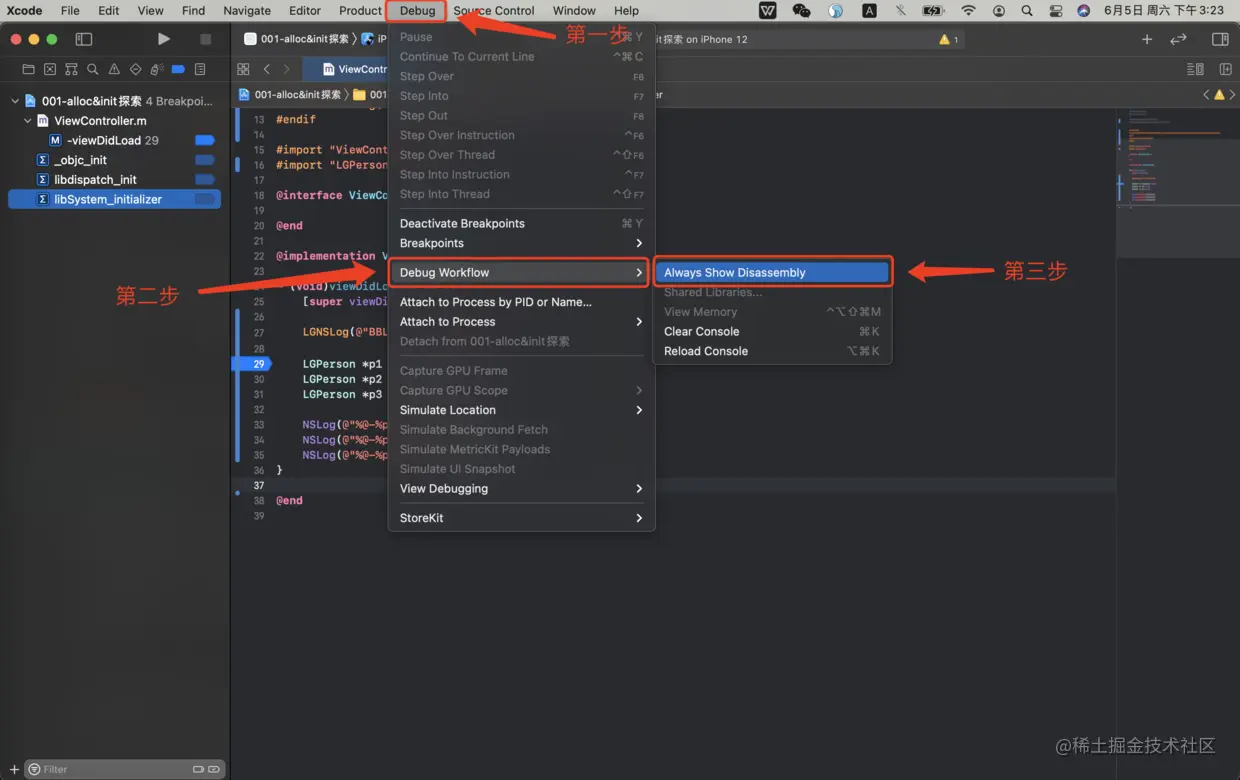1240x780 pixels.
Task: Expand the Simulate Location submenu
Action: [x=521, y=410]
